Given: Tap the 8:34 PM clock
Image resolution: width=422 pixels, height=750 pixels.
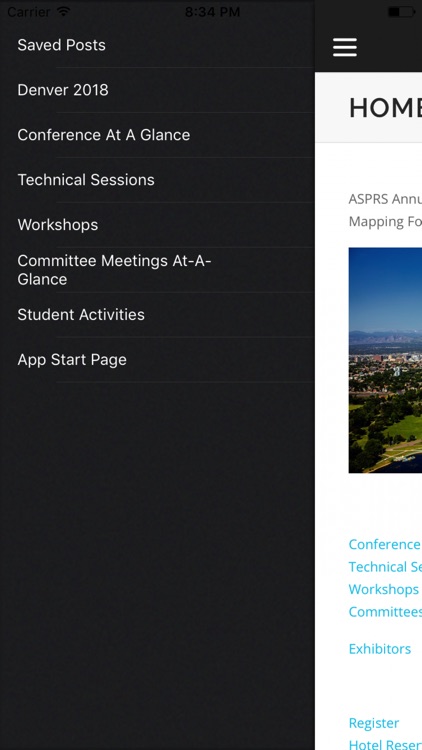Looking at the screenshot, I should pyautogui.click(x=212, y=11).
